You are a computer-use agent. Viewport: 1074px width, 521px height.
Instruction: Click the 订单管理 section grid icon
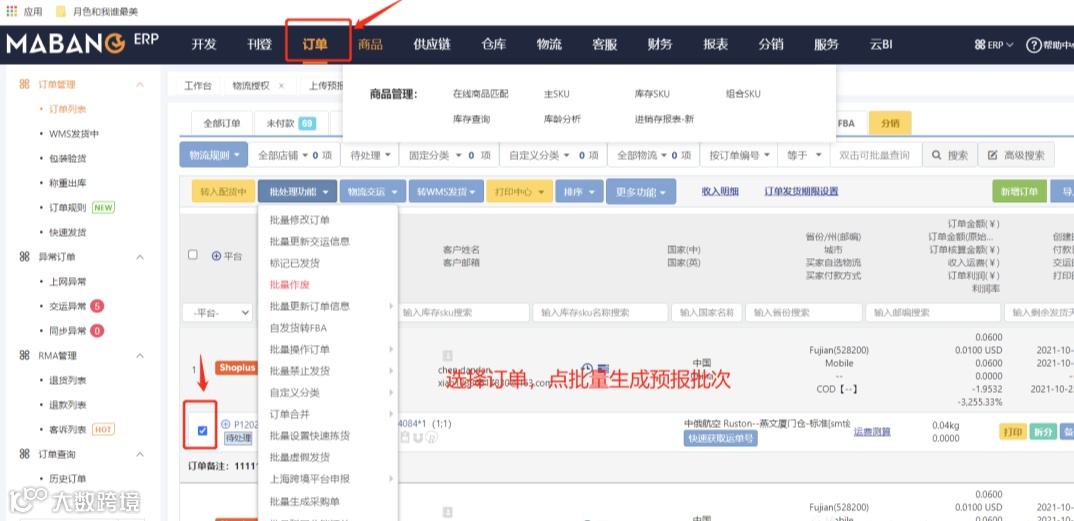(24, 84)
